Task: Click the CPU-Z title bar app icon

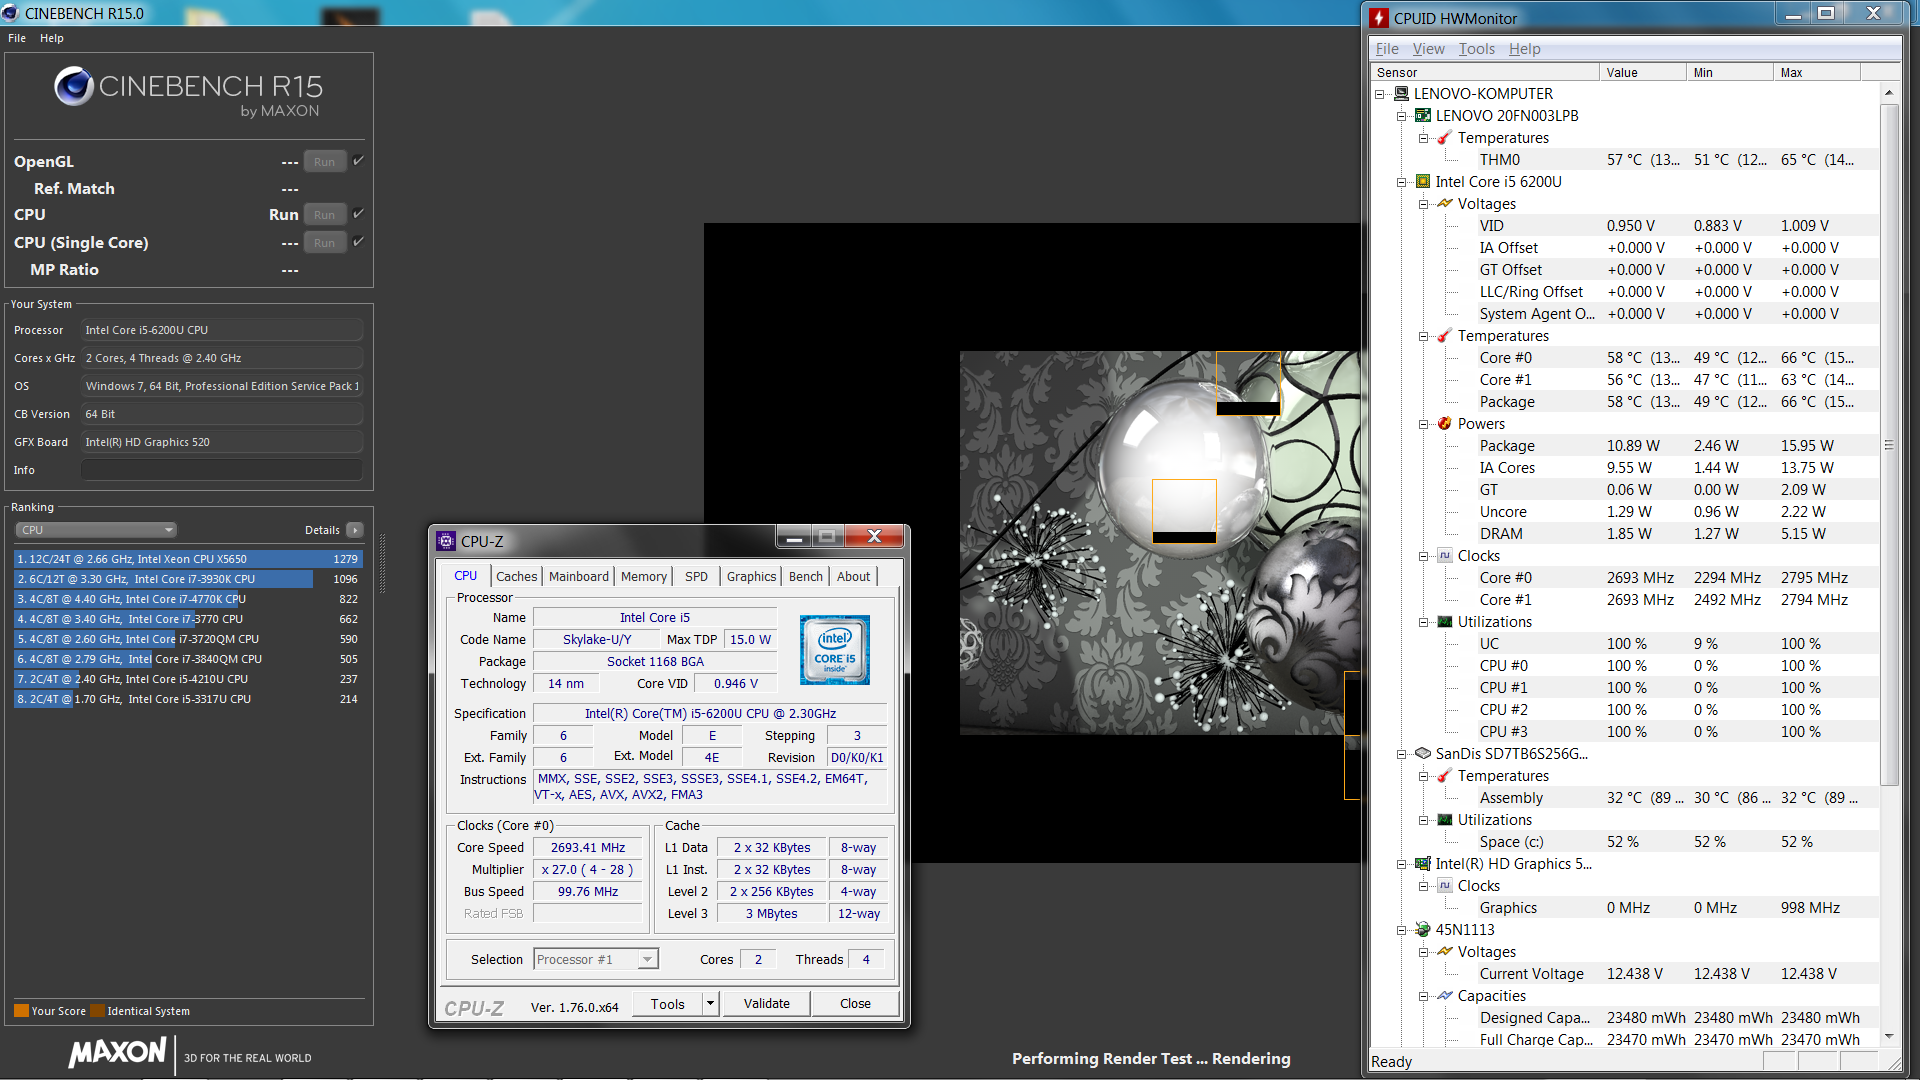Action: [446, 541]
